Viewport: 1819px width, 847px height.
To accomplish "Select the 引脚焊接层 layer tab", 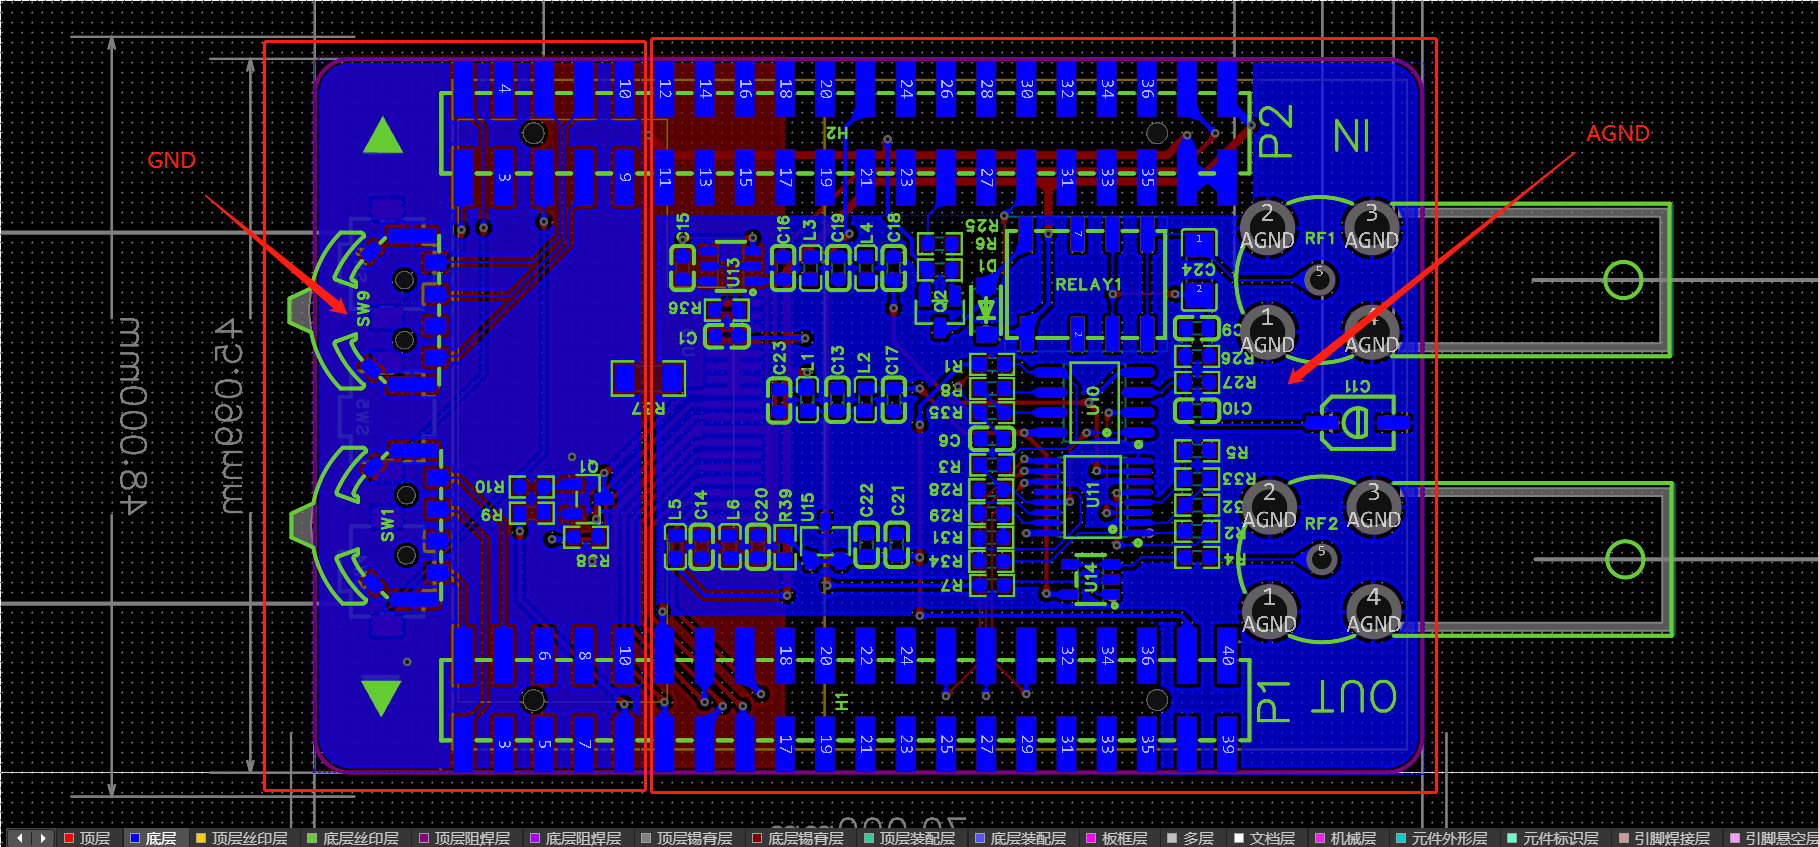I will [1665, 838].
